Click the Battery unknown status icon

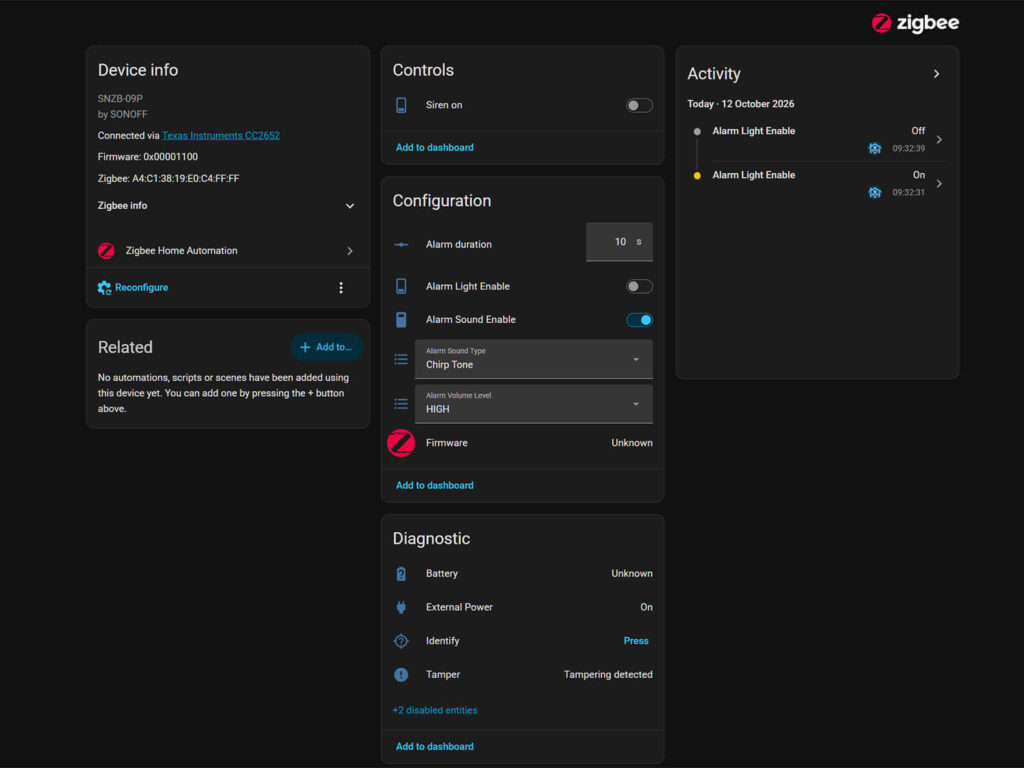[x=401, y=573]
